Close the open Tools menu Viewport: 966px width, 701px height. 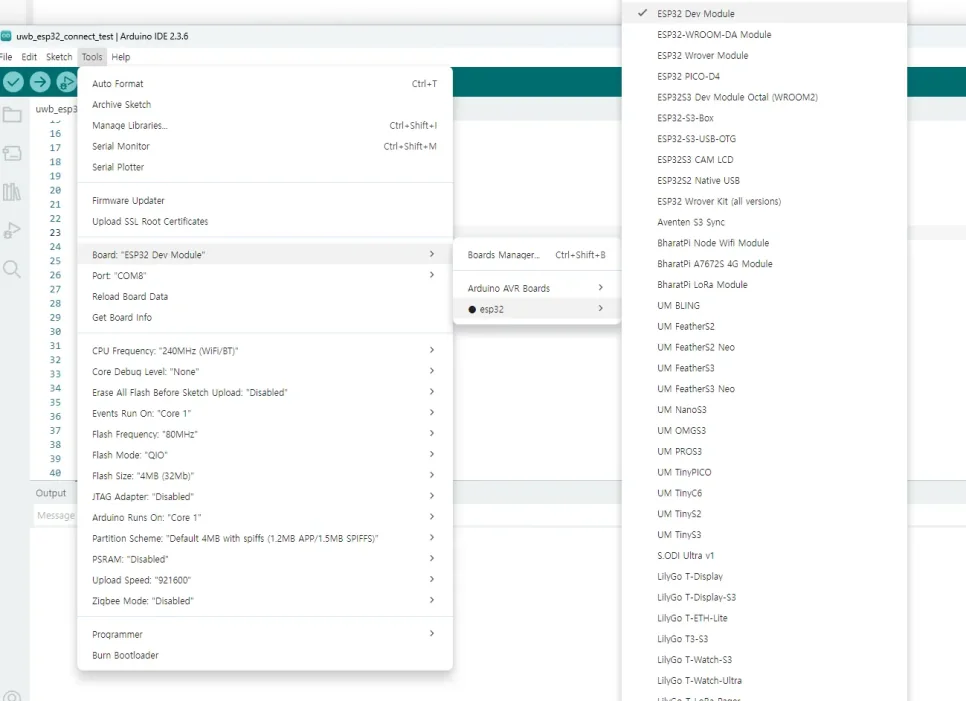[92, 57]
